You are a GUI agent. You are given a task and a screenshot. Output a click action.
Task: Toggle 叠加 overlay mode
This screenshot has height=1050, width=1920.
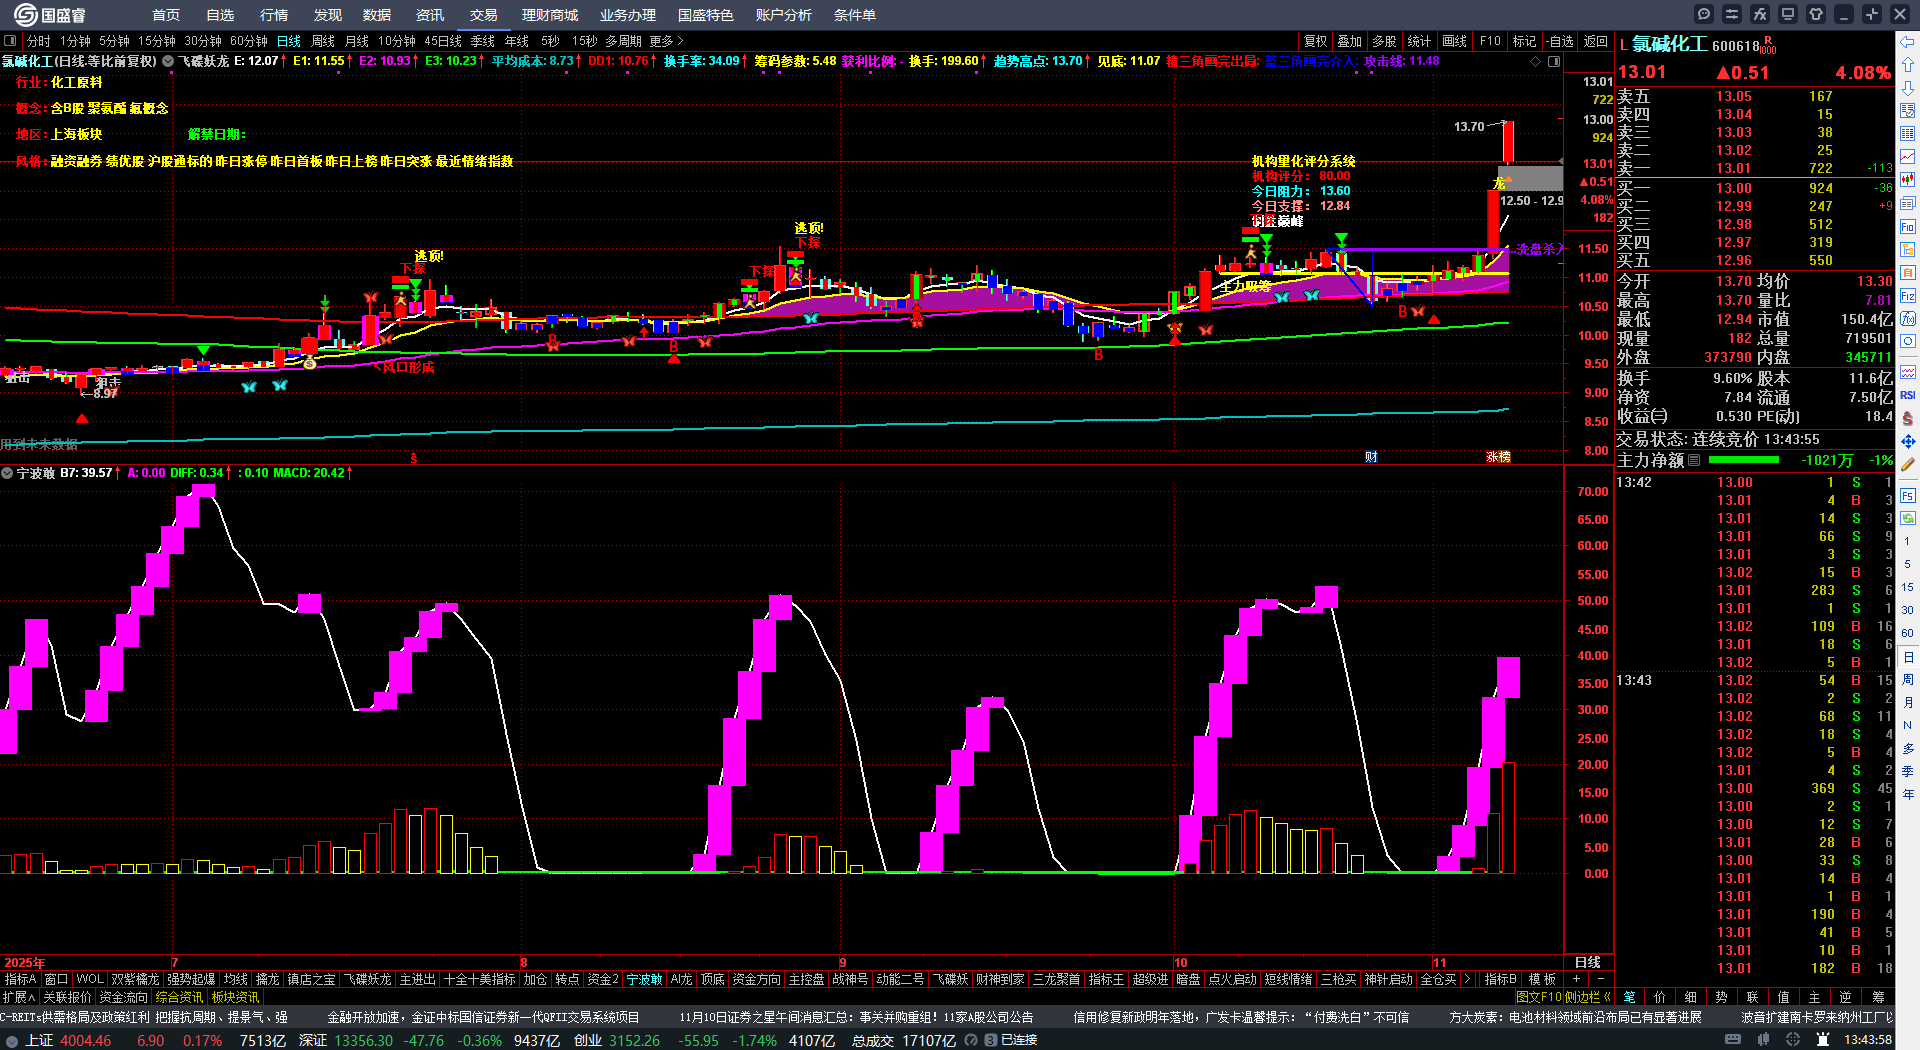(x=1350, y=41)
